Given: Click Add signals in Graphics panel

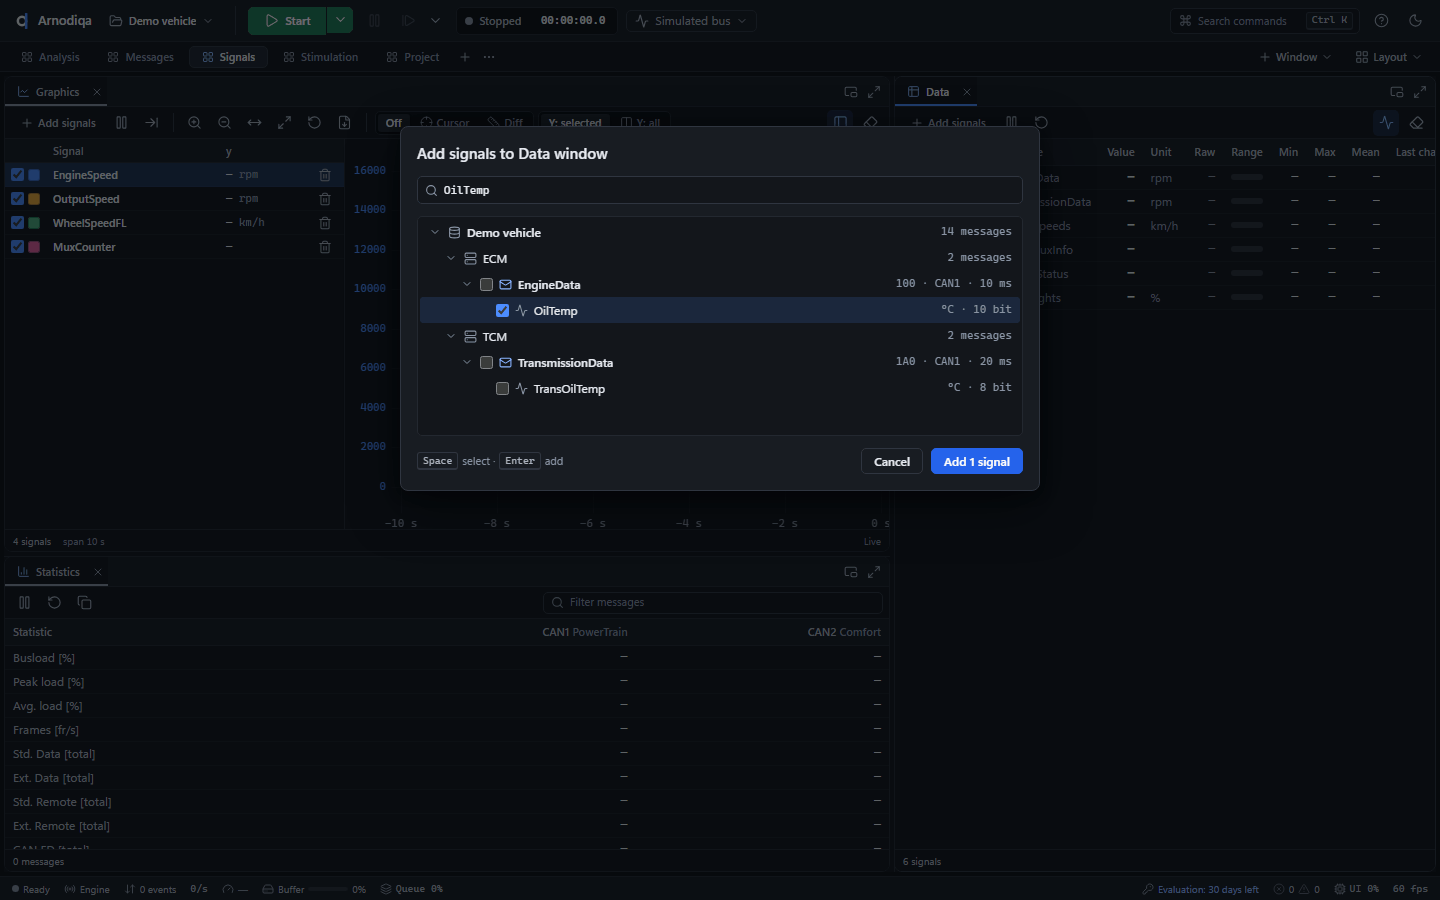Looking at the screenshot, I should pyautogui.click(x=59, y=123).
